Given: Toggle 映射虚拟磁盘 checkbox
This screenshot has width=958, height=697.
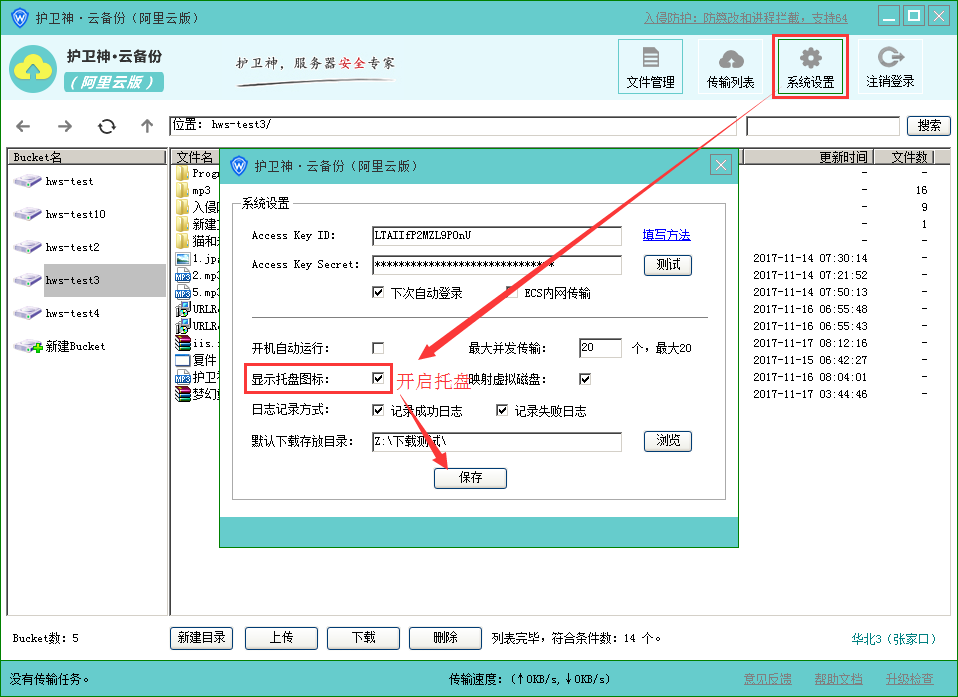Looking at the screenshot, I should (x=585, y=379).
